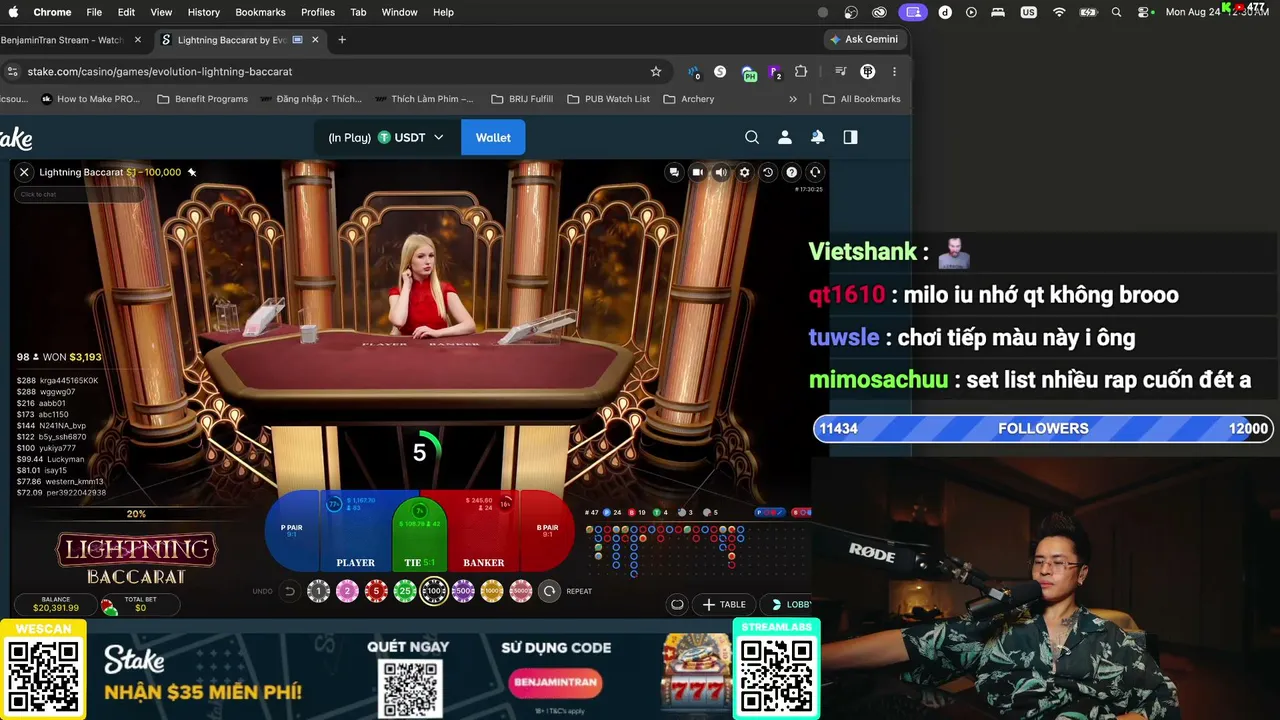Viewport: 1280px width, 720px height.
Task: Open Stake notifications bell
Action: [818, 137]
